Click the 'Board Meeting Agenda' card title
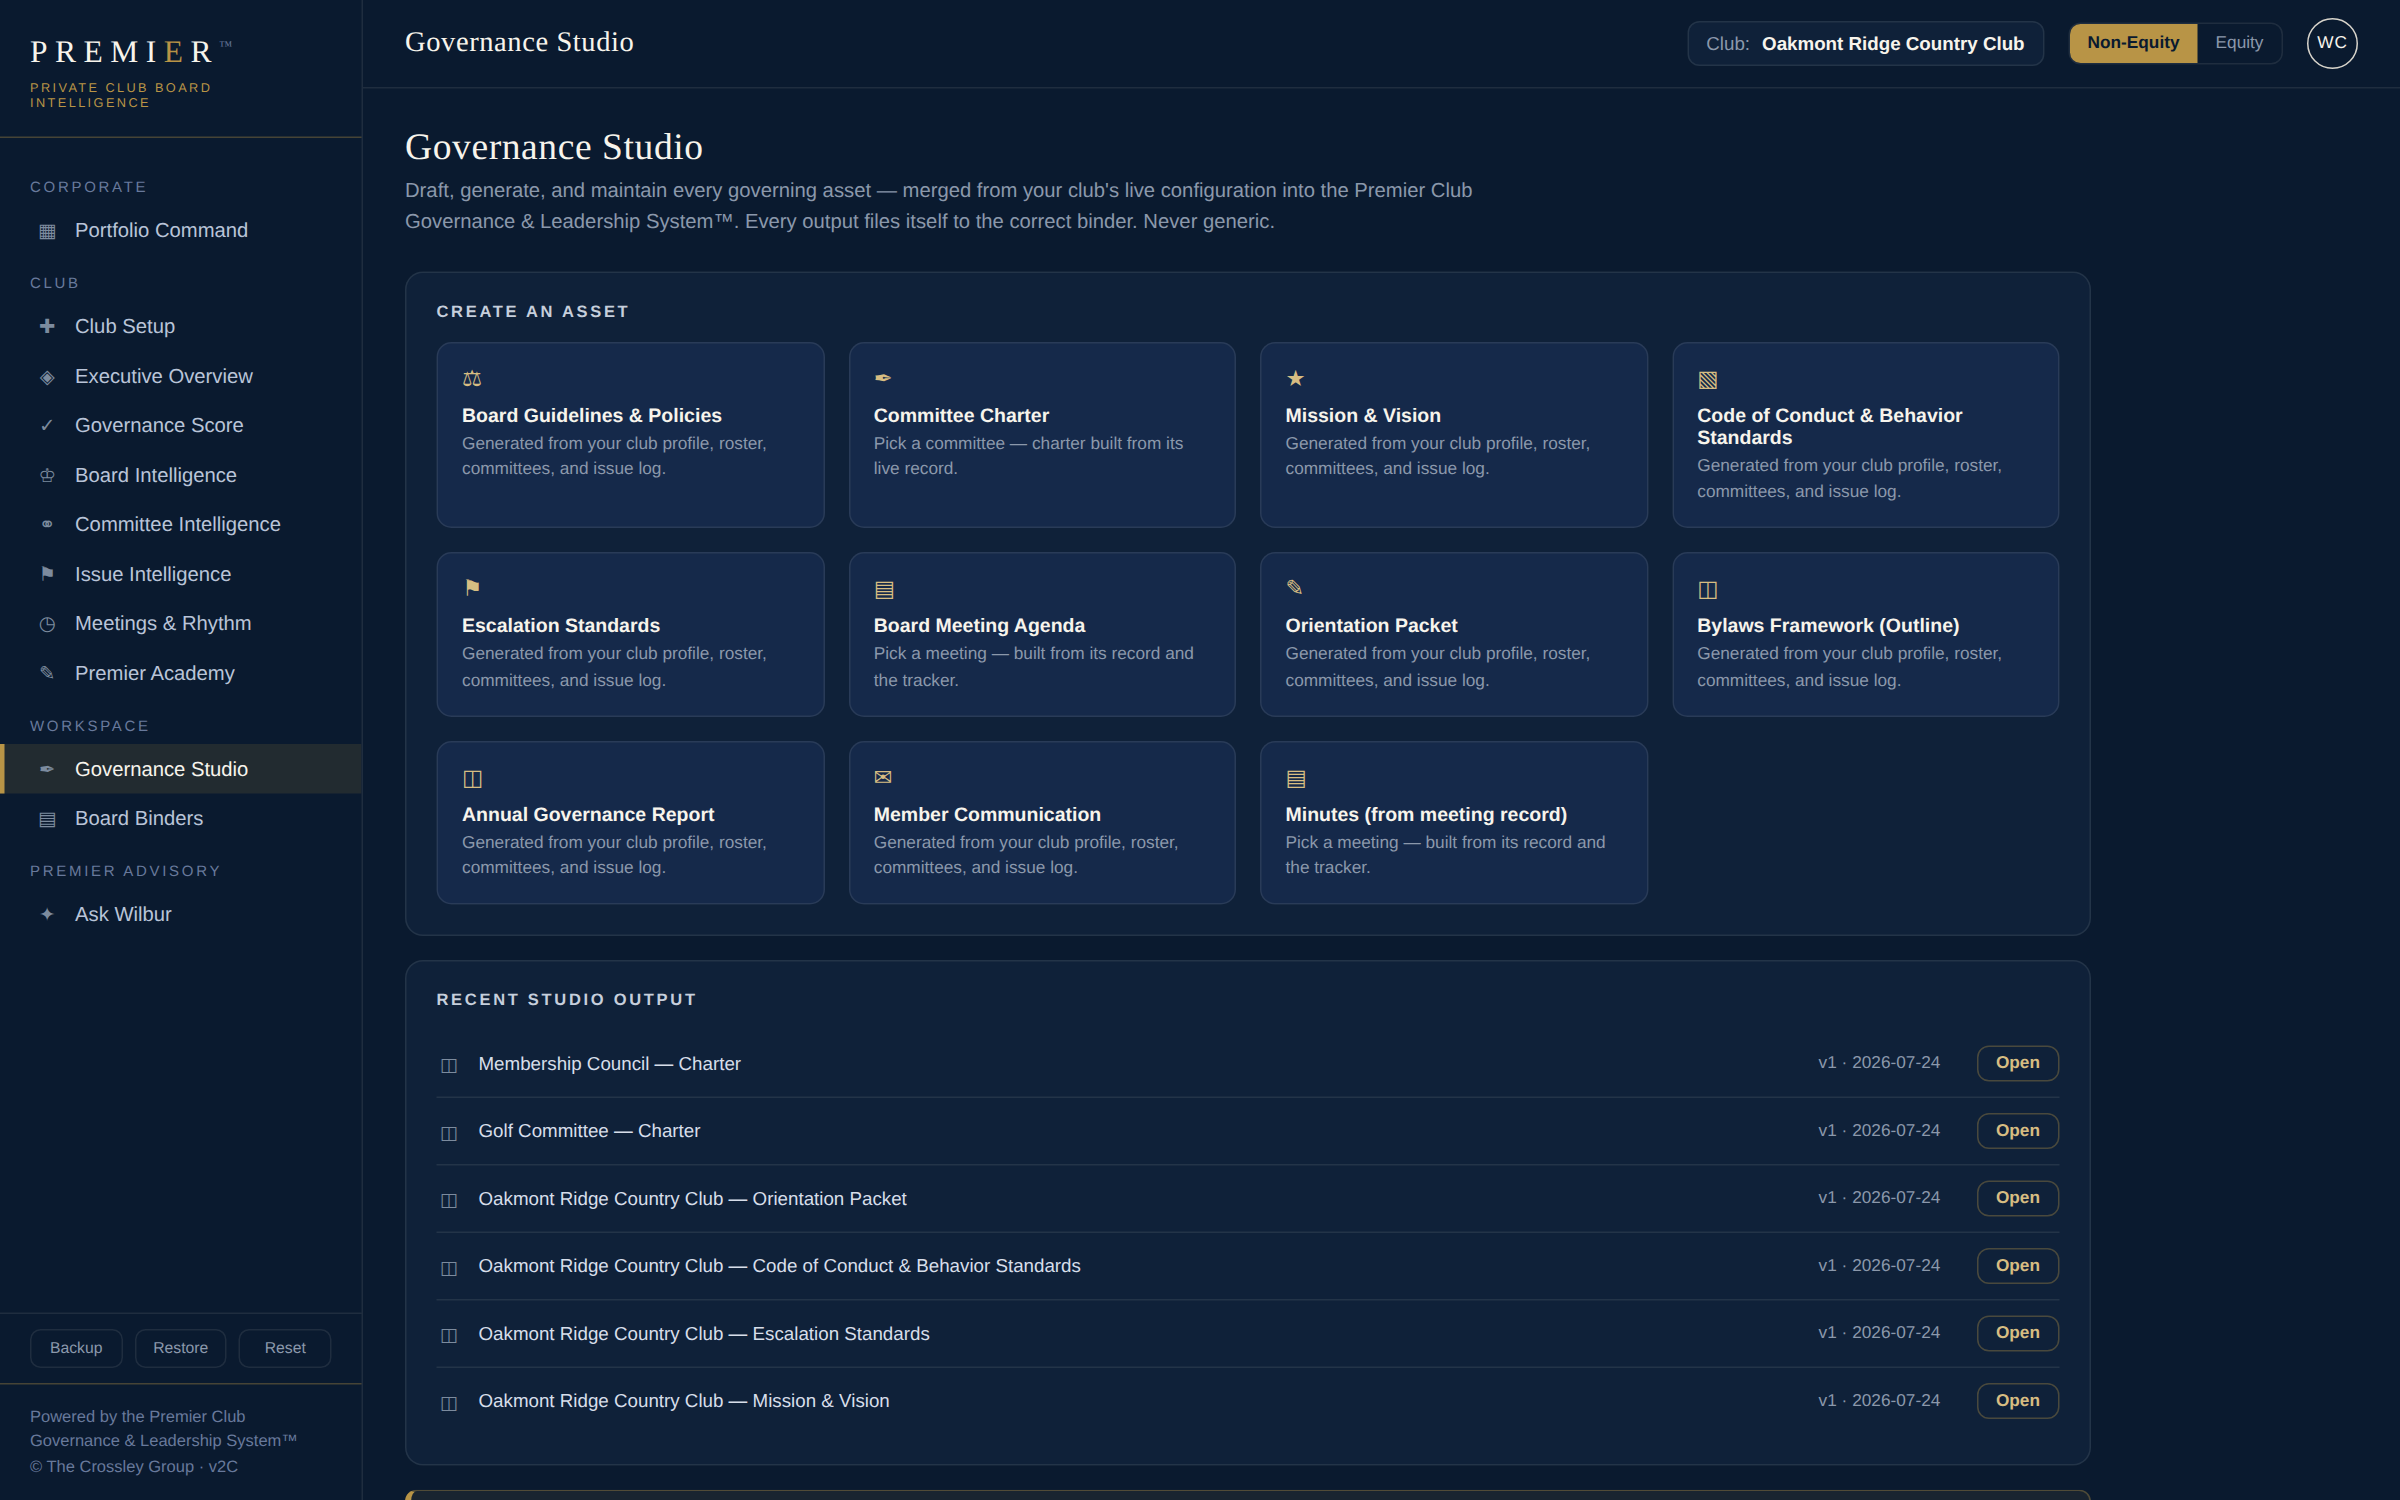This screenshot has width=2400, height=1500. (979, 626)
